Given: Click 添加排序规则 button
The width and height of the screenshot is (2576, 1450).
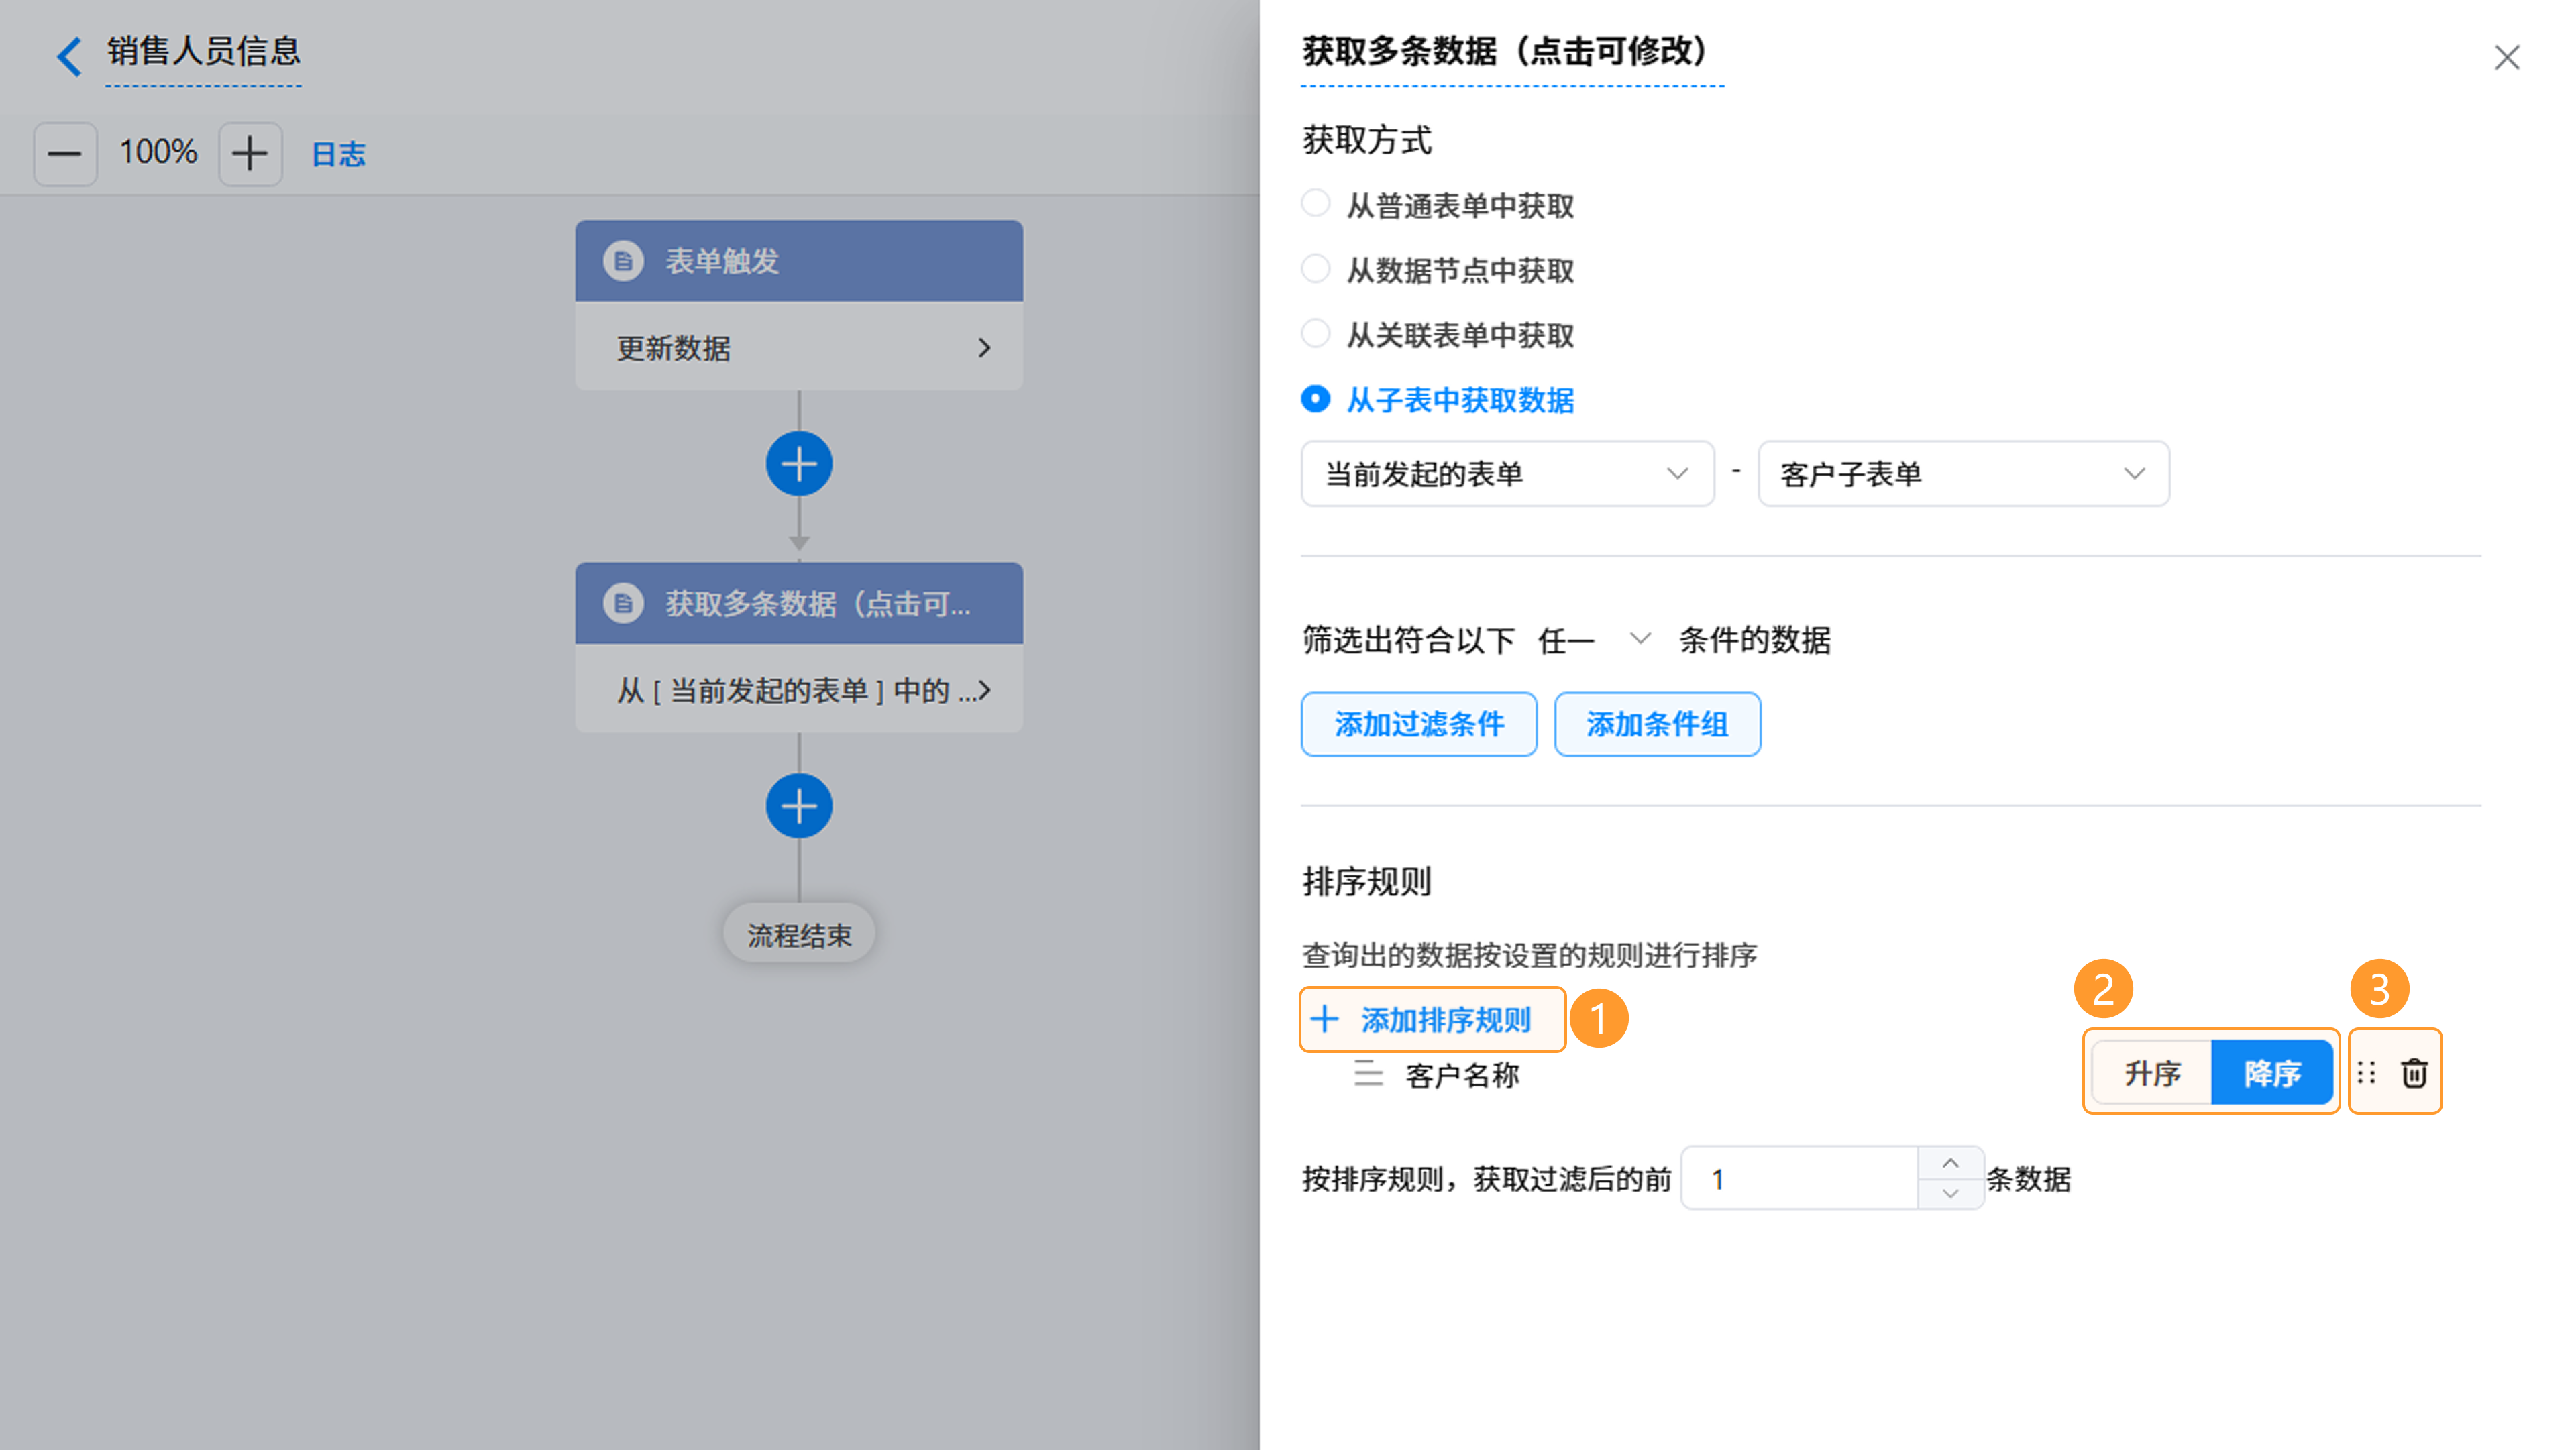Looking at the screenshot, I should pyautogui.click(x=1432, y=1020).
